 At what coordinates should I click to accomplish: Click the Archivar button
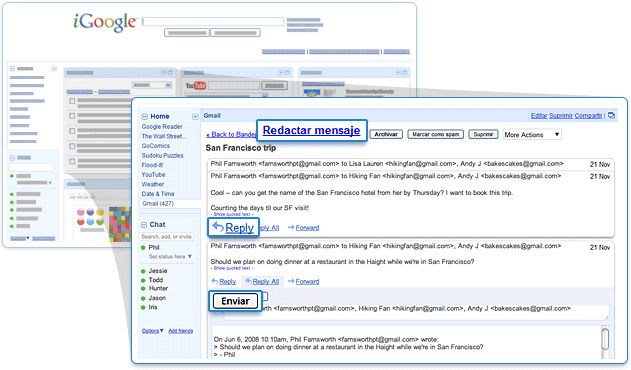point(386,134)
